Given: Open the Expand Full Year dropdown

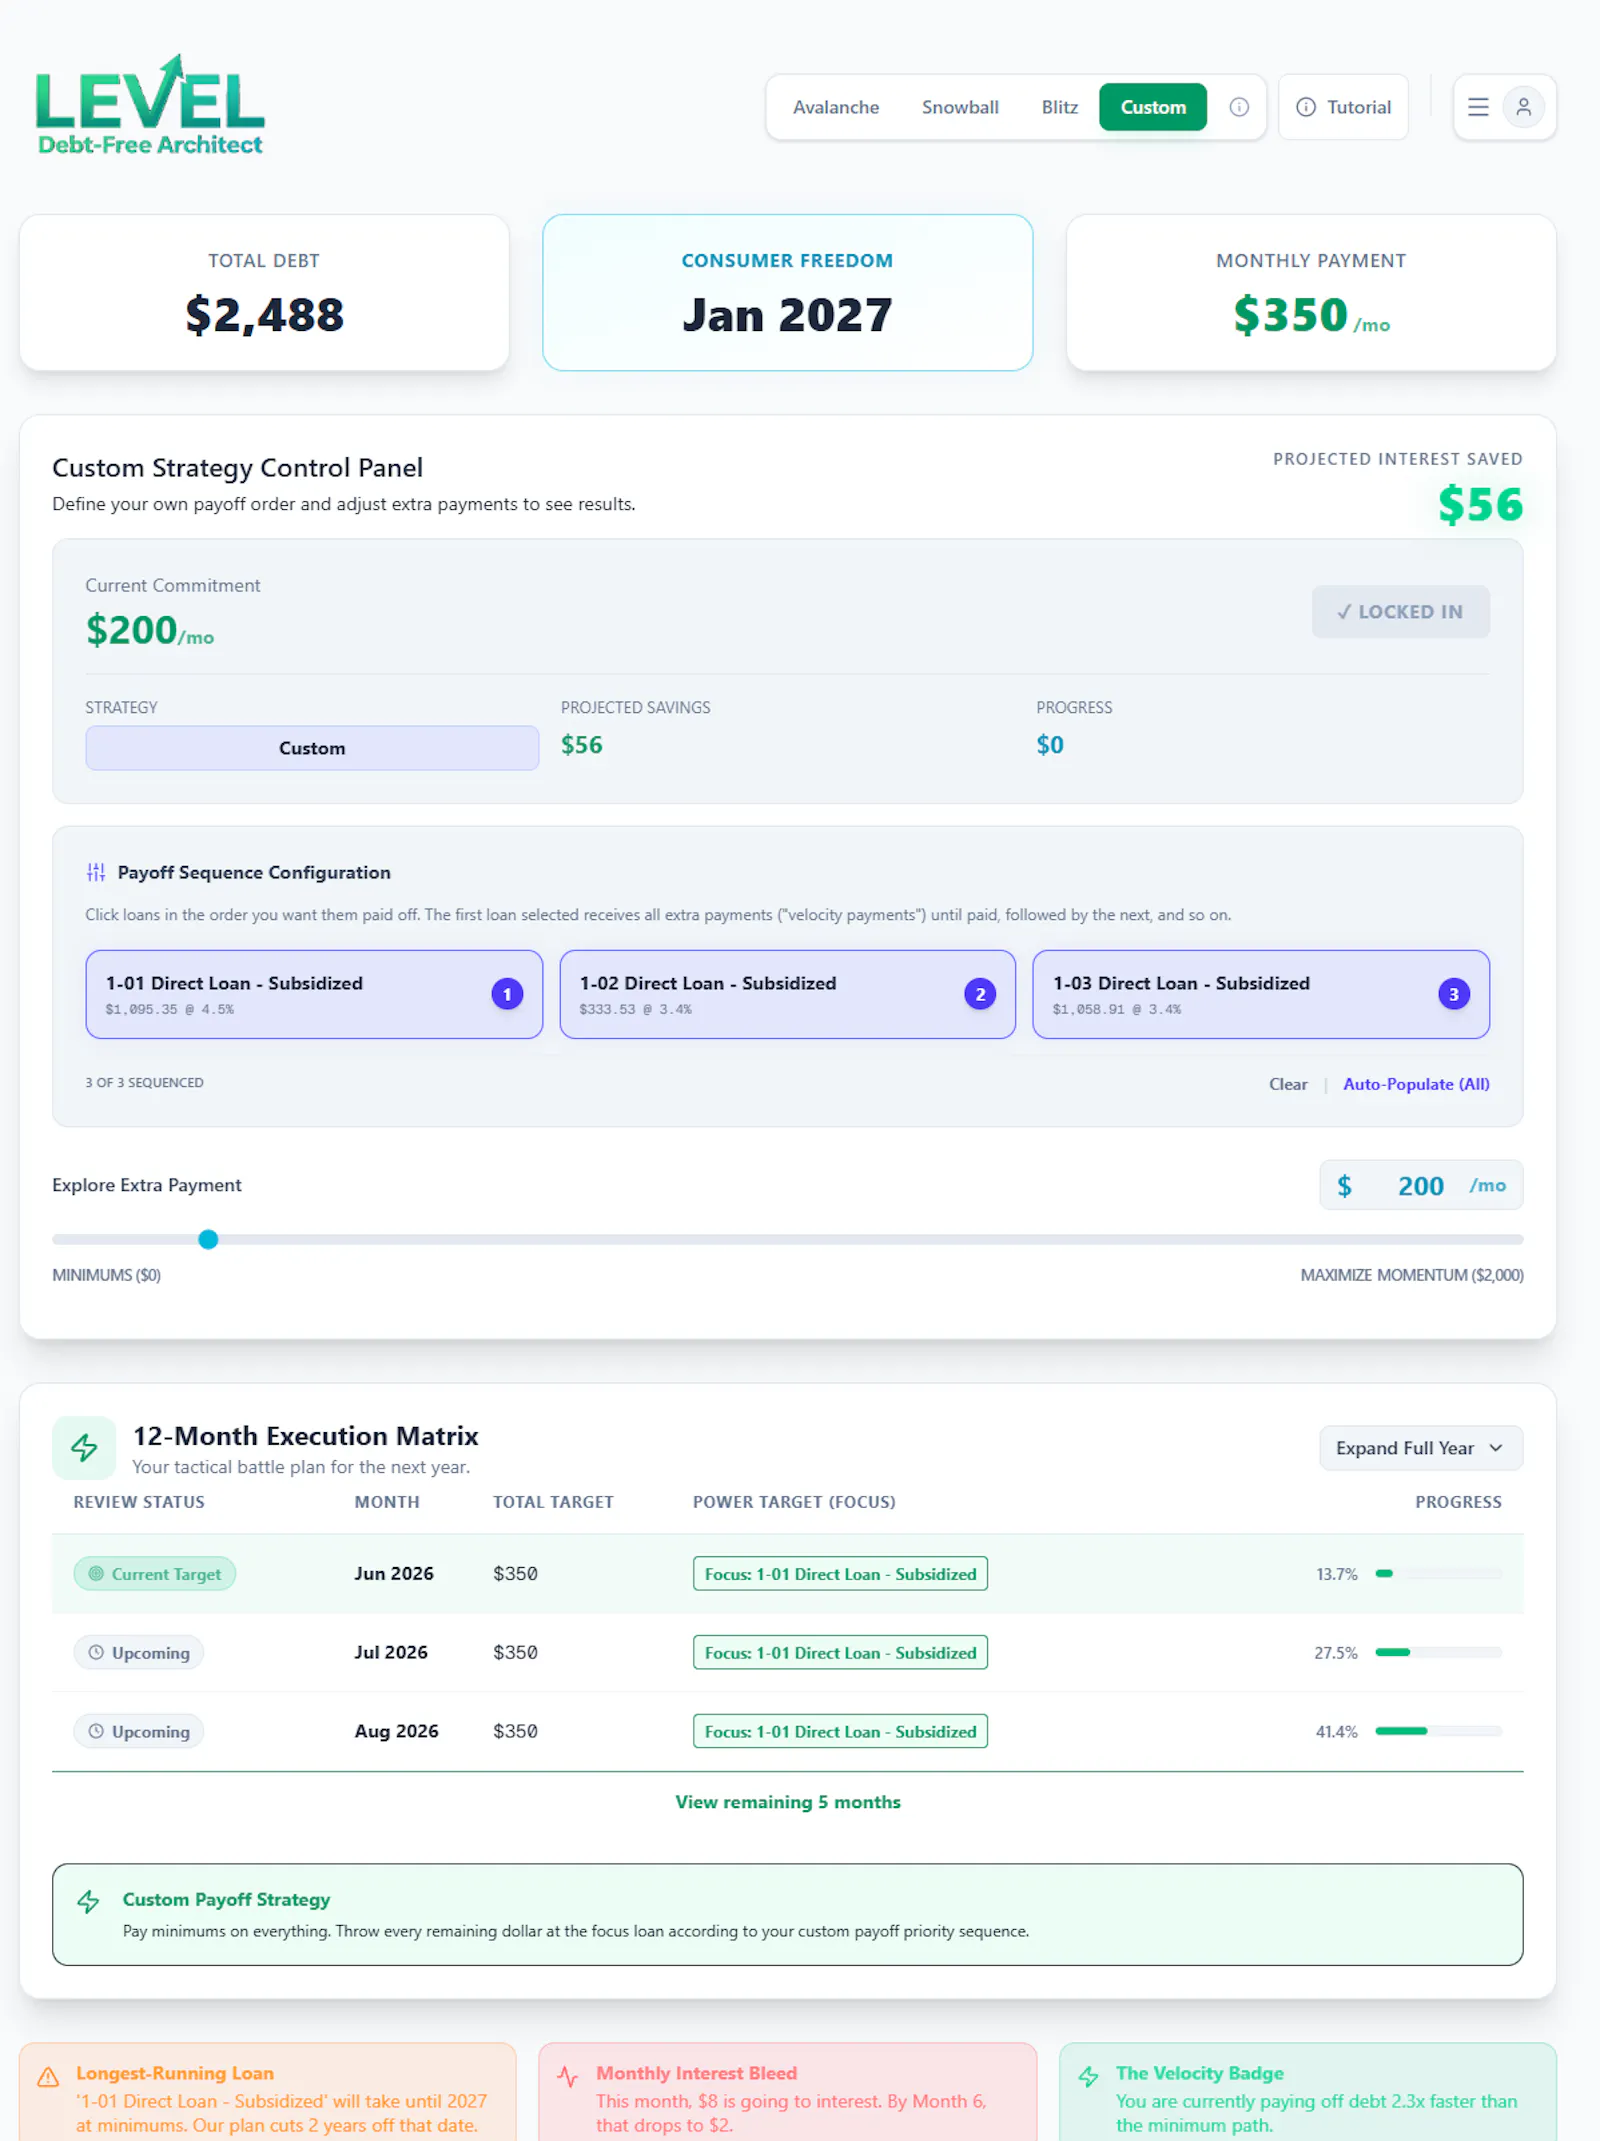Looking at the screenshot, I should pyautogui.click(x=1421, y=1448).
